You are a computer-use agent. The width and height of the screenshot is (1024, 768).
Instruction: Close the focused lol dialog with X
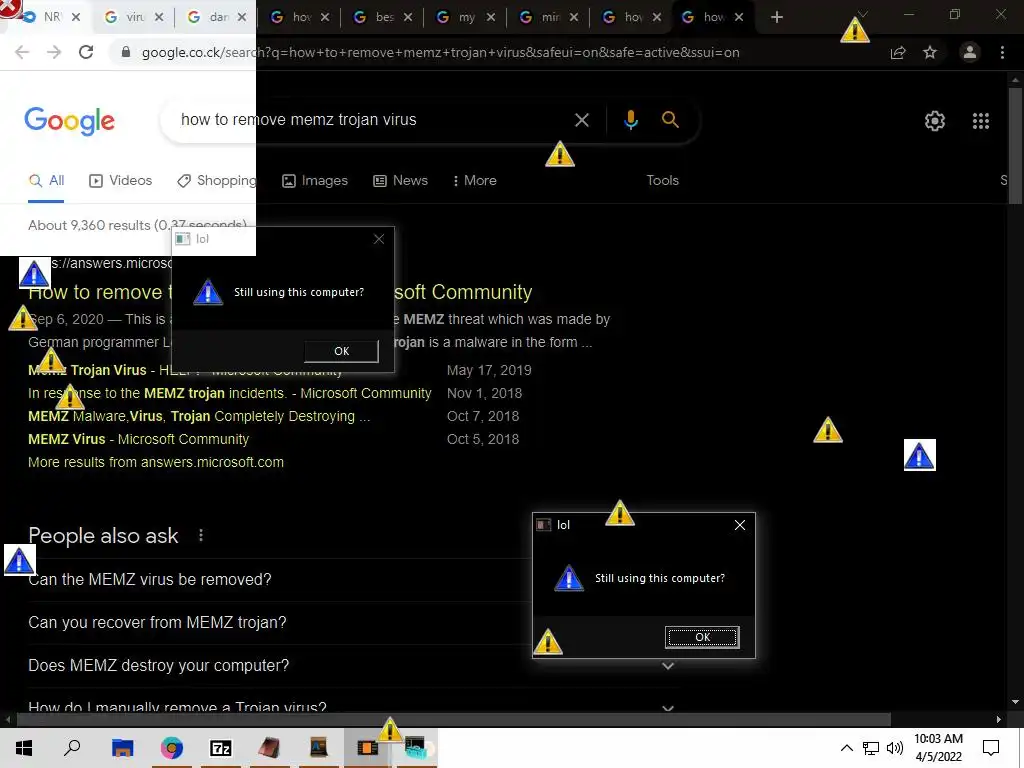click(740, 525)
